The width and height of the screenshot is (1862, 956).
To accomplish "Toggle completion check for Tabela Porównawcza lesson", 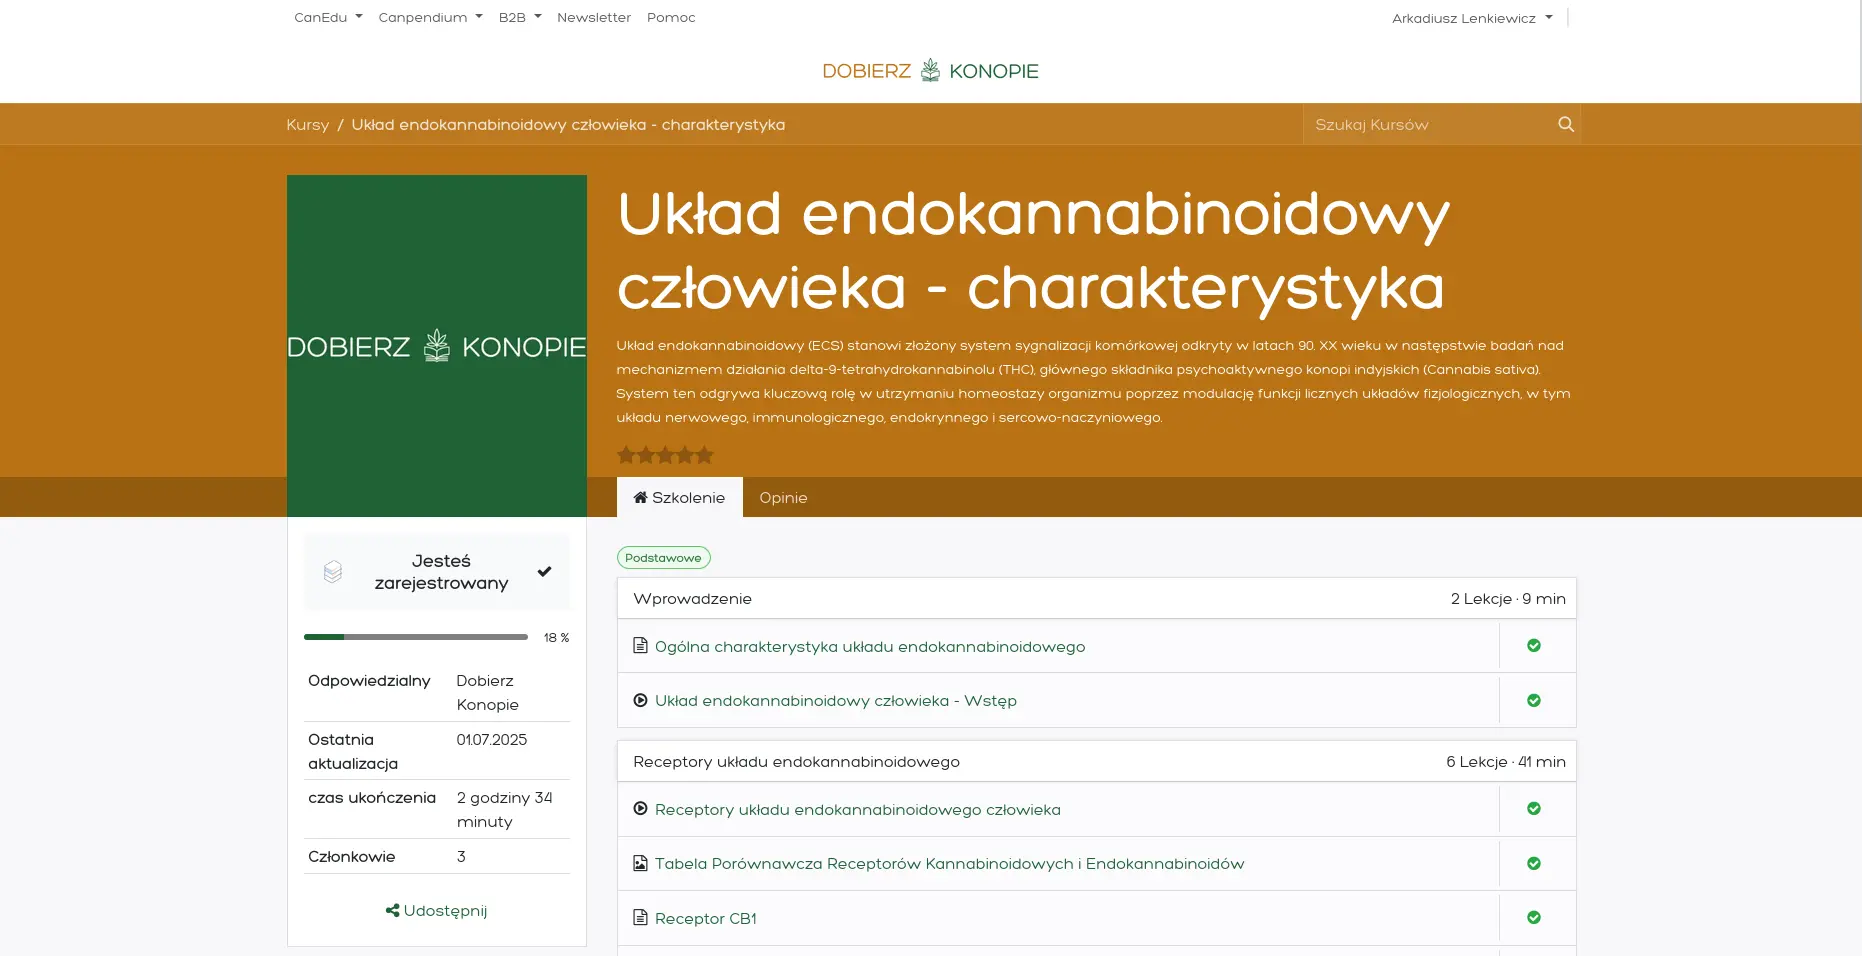I will pyautogui.click(x=1533, y=864).
